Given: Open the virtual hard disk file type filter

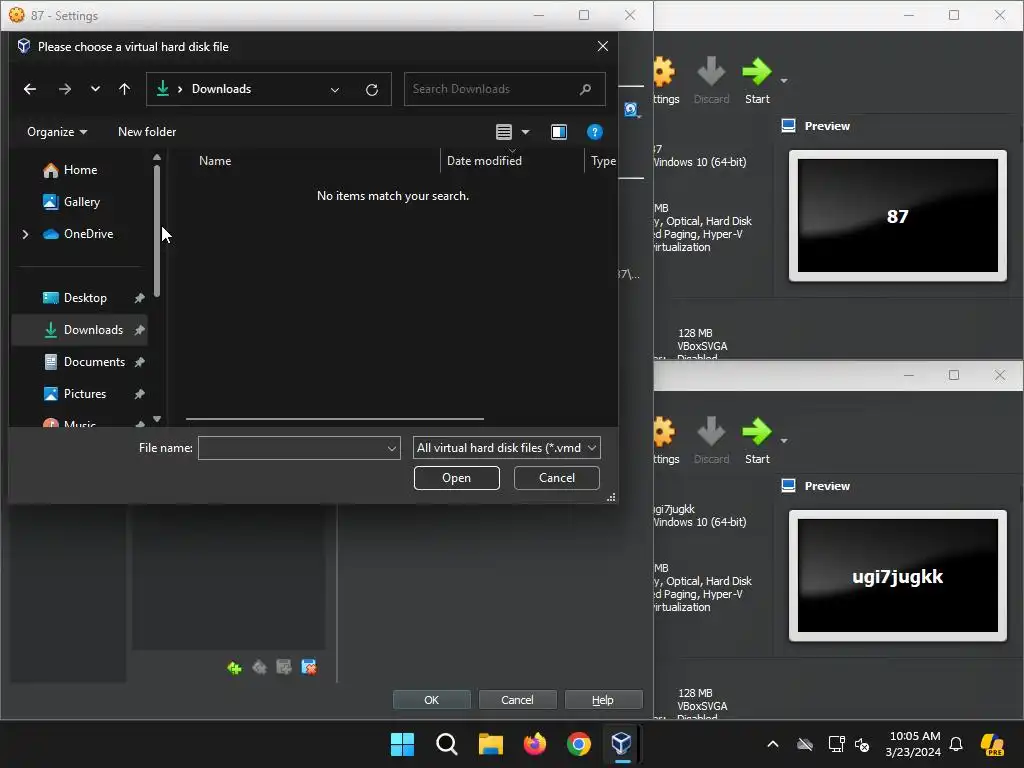Looking at the screenshot, I should 507,448.
